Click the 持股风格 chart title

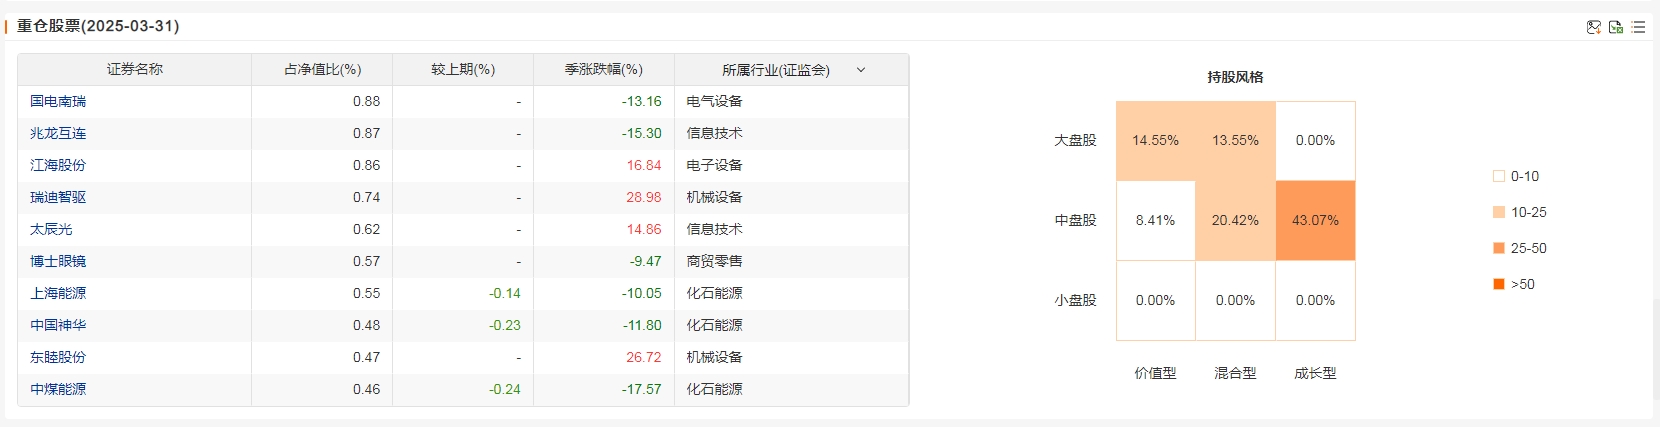coord(1235,77)
